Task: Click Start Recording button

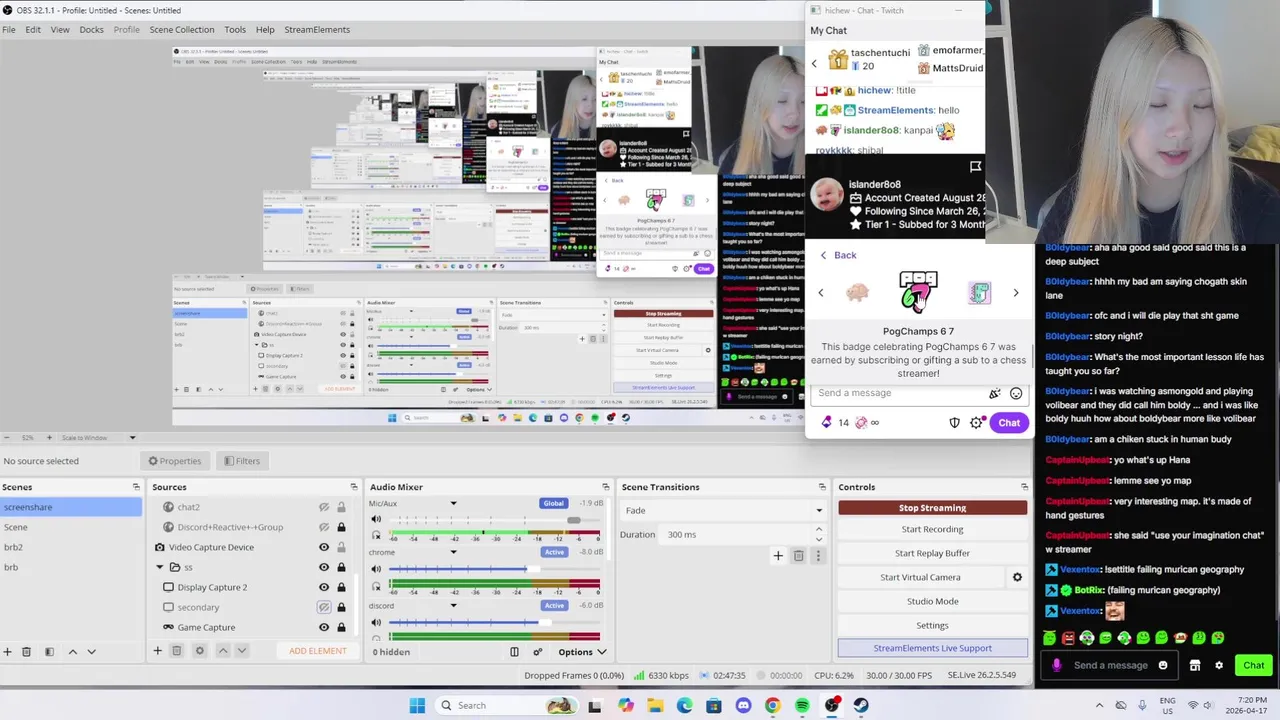Action: [932, 529]
